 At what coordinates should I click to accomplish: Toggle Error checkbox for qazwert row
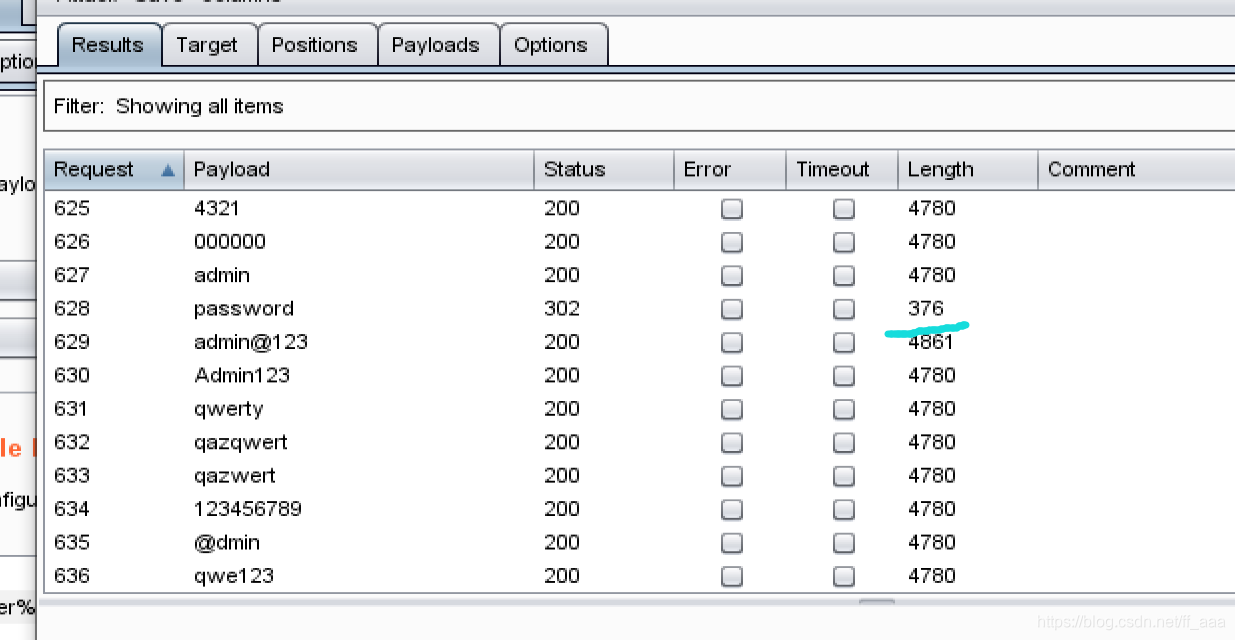(732, 476)
